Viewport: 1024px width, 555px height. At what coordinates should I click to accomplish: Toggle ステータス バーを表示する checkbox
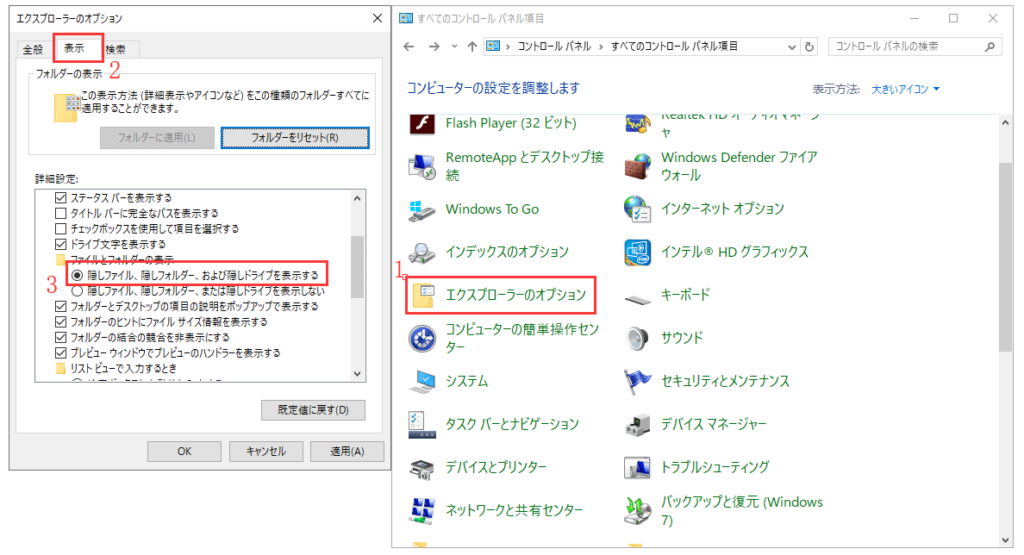[x=61, y=198]
